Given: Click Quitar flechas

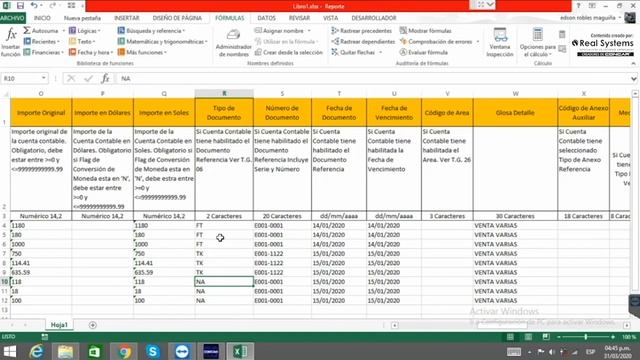Looking at the screenshot, I should pyautogui.click(x=353, y=52).
